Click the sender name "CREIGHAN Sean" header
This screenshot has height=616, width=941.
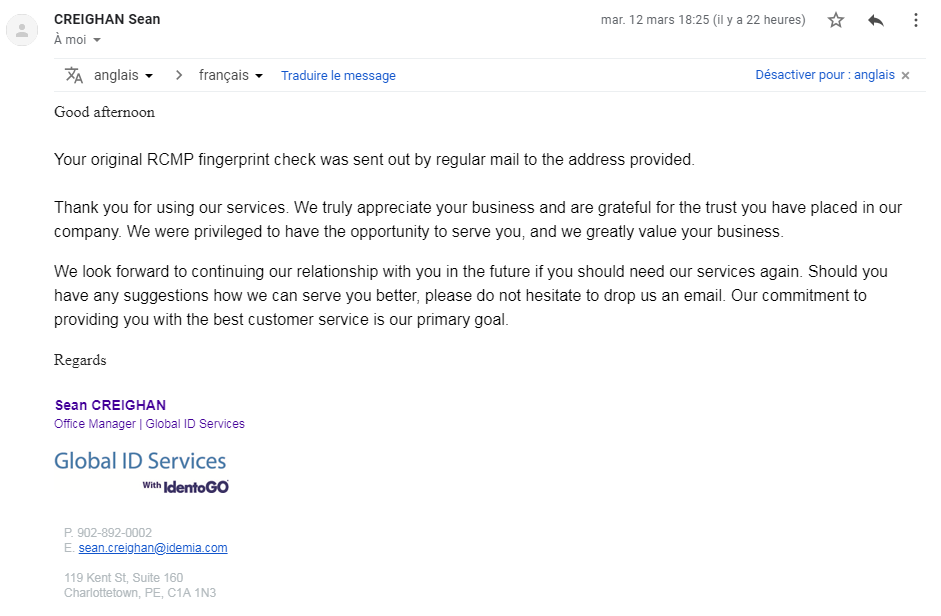tap(107, 19)
